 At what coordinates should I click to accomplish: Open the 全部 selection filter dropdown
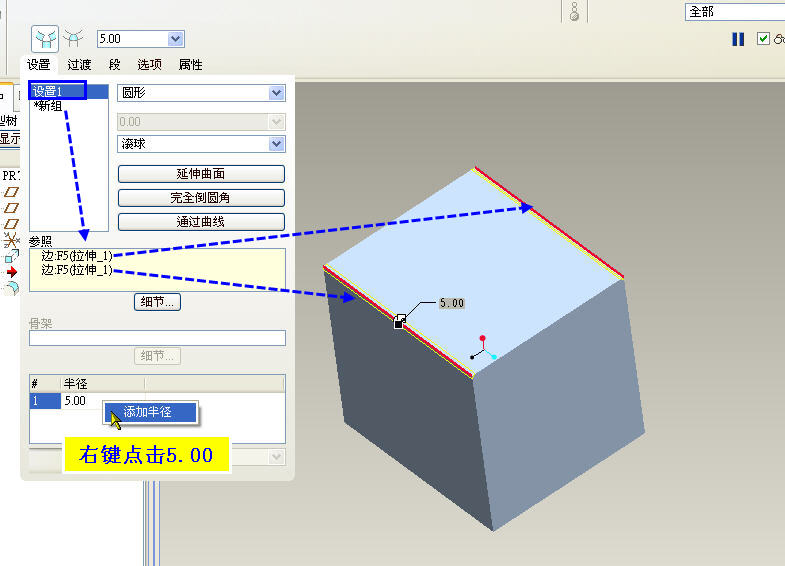(734, 12)
